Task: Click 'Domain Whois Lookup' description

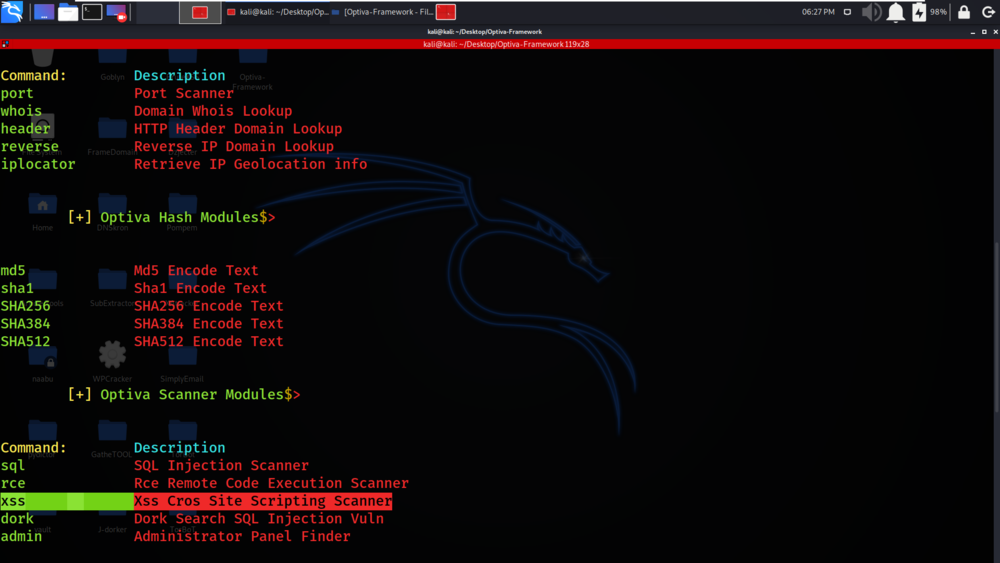Action: coord(213,111)
